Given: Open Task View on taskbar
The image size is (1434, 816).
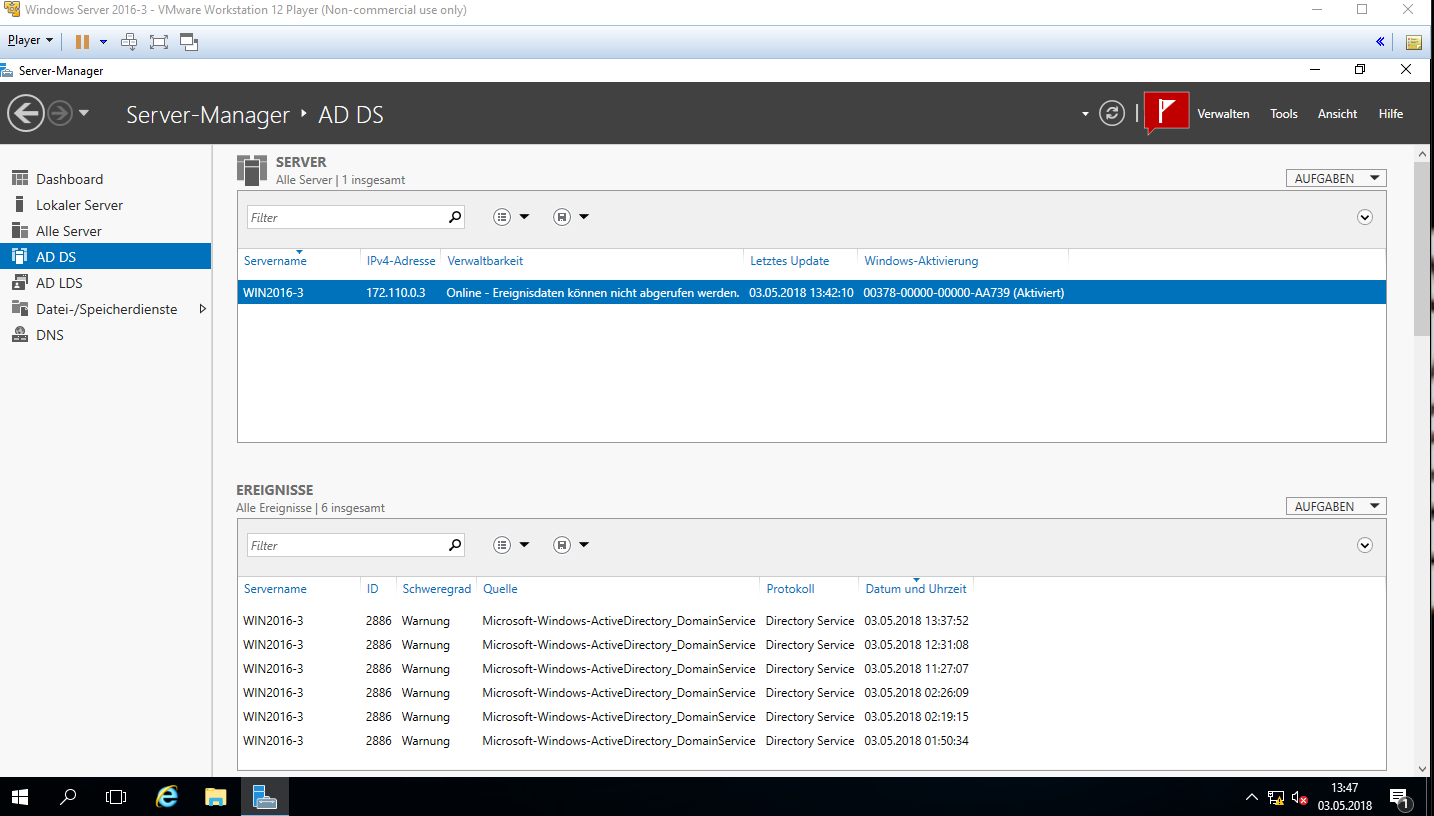Looking at the screenshot, I should coord(116,797).
